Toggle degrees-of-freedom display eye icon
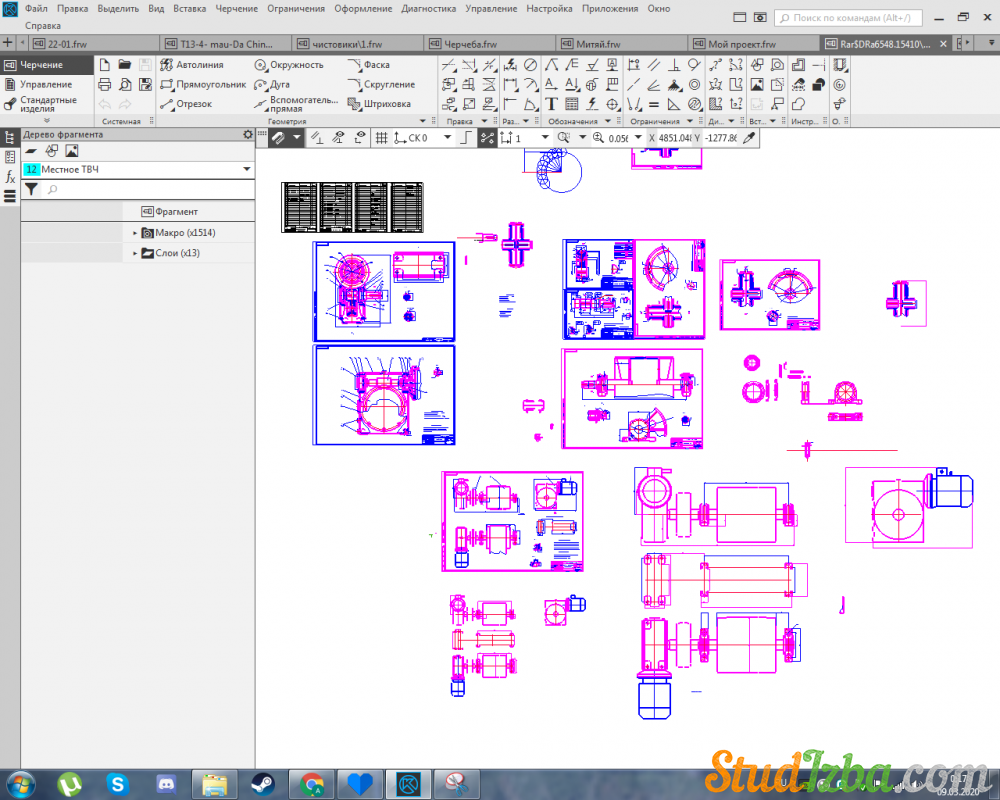Viewport: 1000px width, 800px height. (360, 138)
